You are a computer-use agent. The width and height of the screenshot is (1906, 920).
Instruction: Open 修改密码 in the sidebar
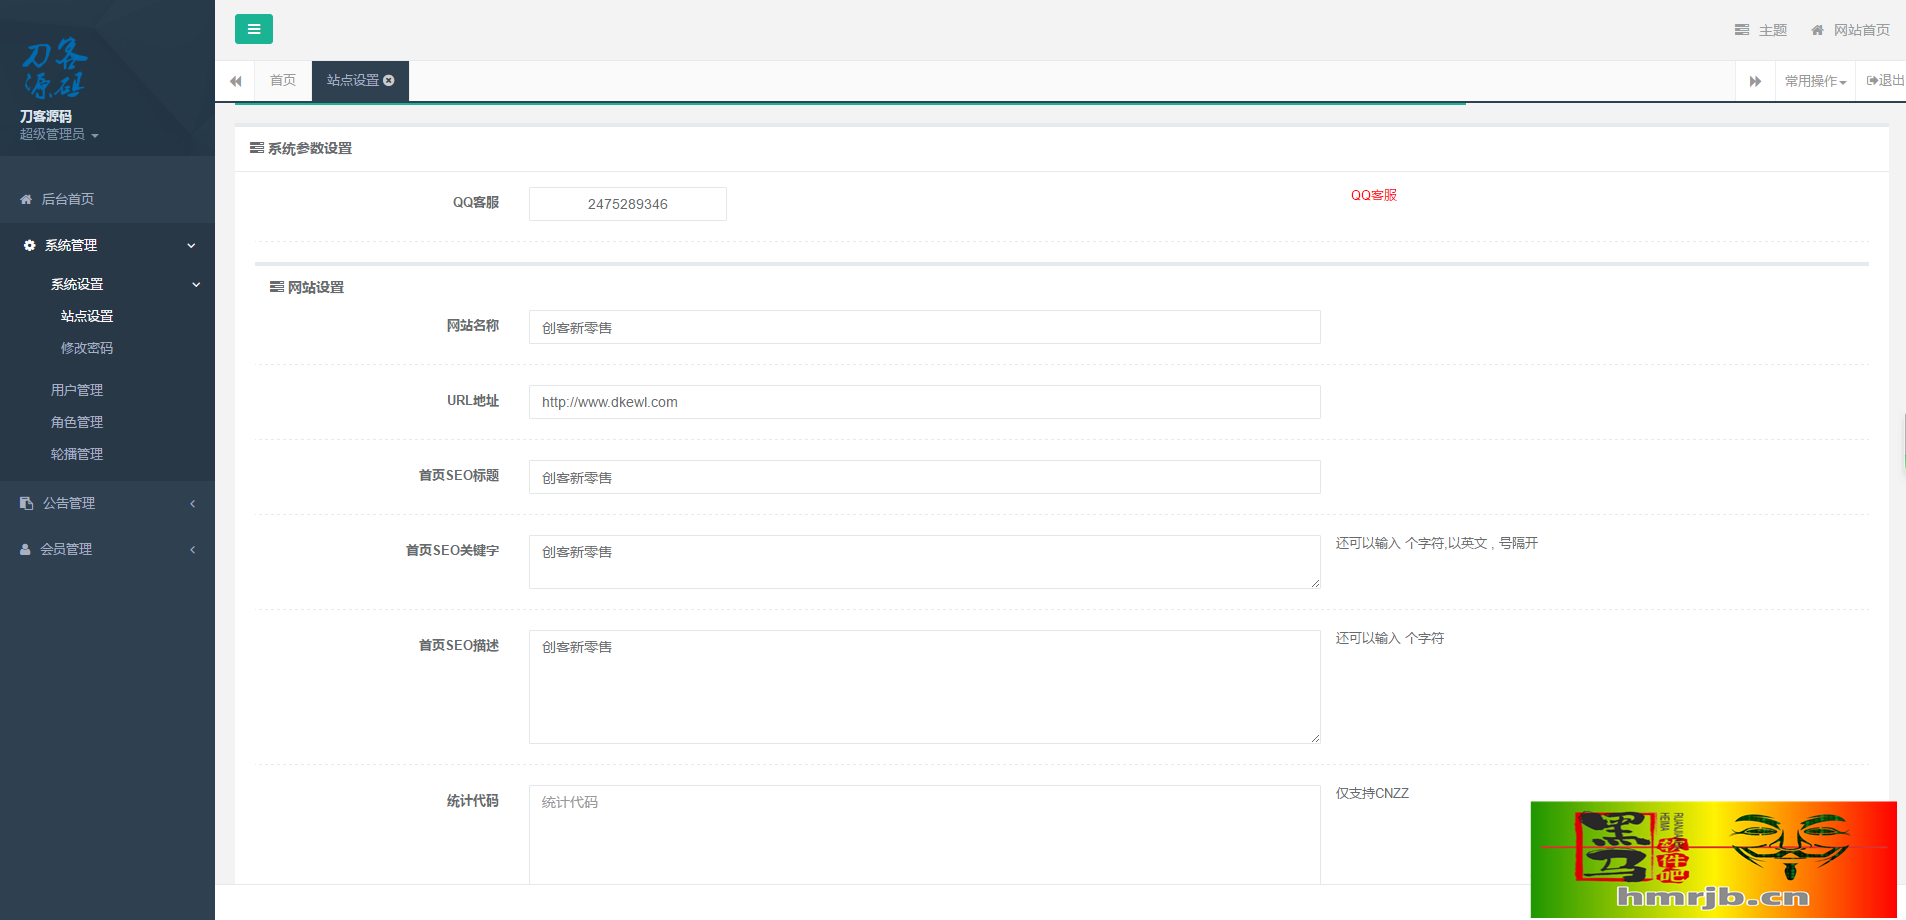(87, 348)
